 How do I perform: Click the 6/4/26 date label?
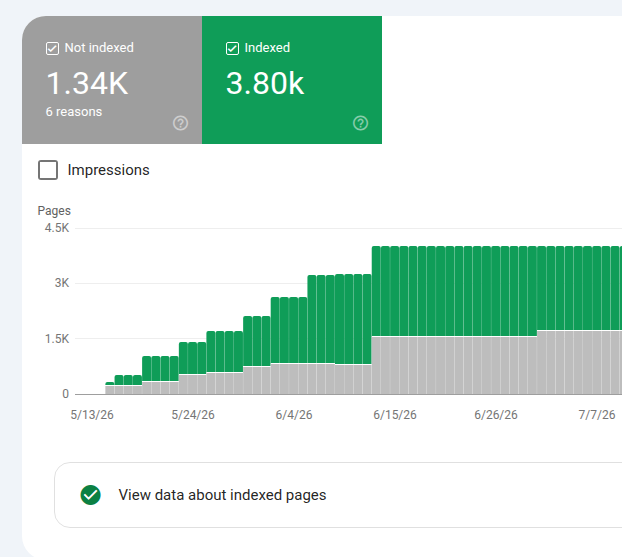pos(294,415)
